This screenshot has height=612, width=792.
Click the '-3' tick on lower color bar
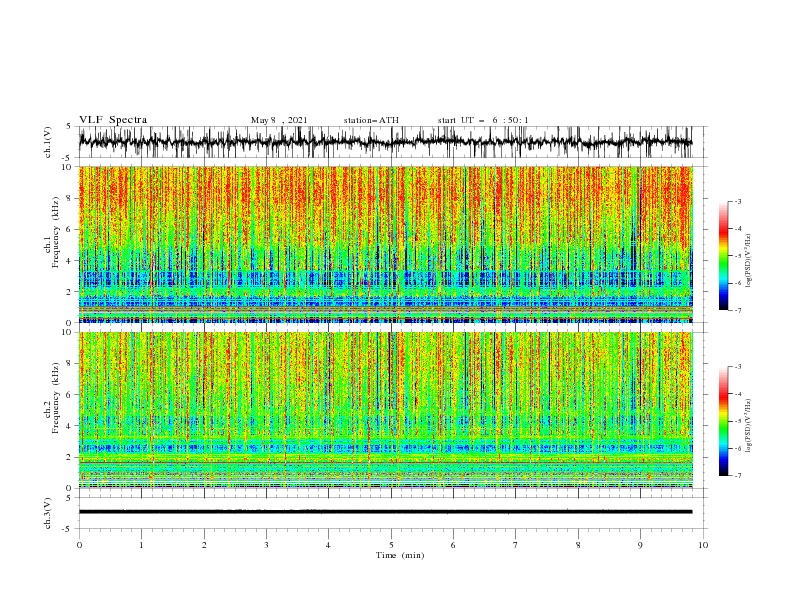coord(738,367)
